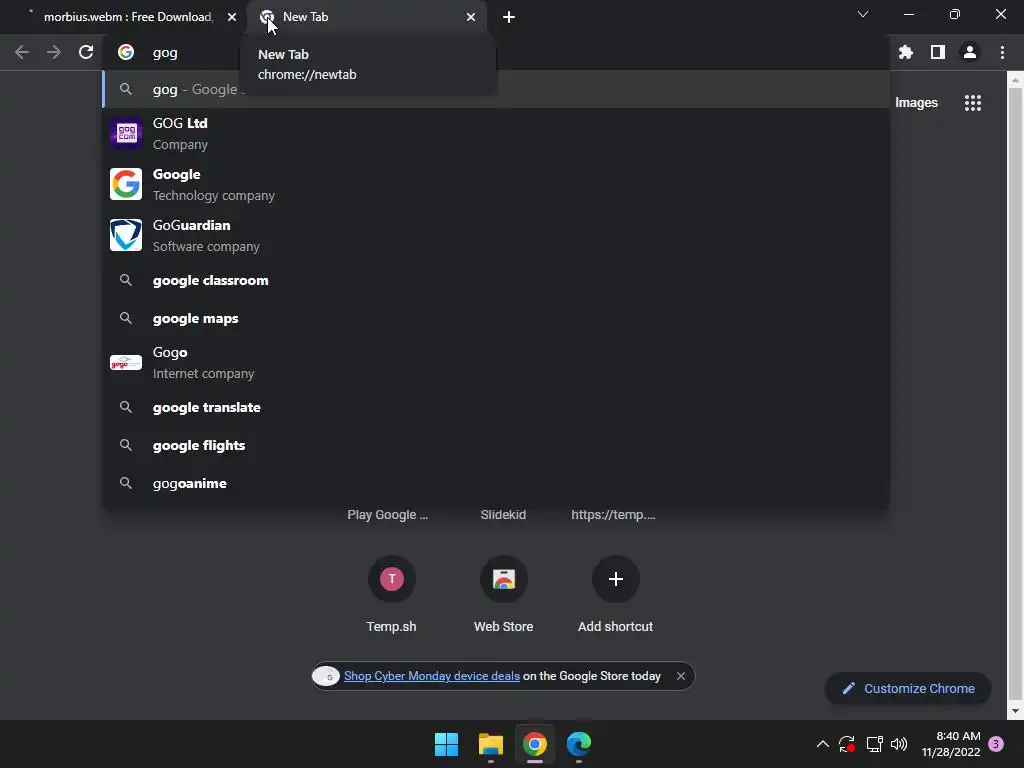
Task: Reload the page with refresh icon
Action: pos(86,52)
